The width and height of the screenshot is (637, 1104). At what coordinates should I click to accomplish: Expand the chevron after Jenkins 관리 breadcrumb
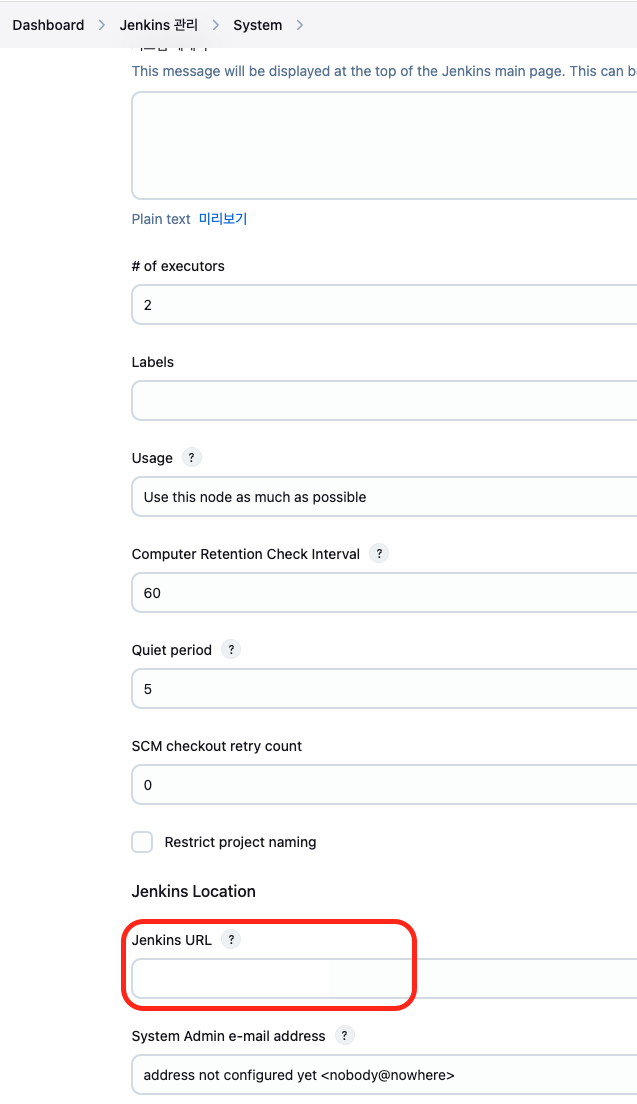click(x=216, y=25)
